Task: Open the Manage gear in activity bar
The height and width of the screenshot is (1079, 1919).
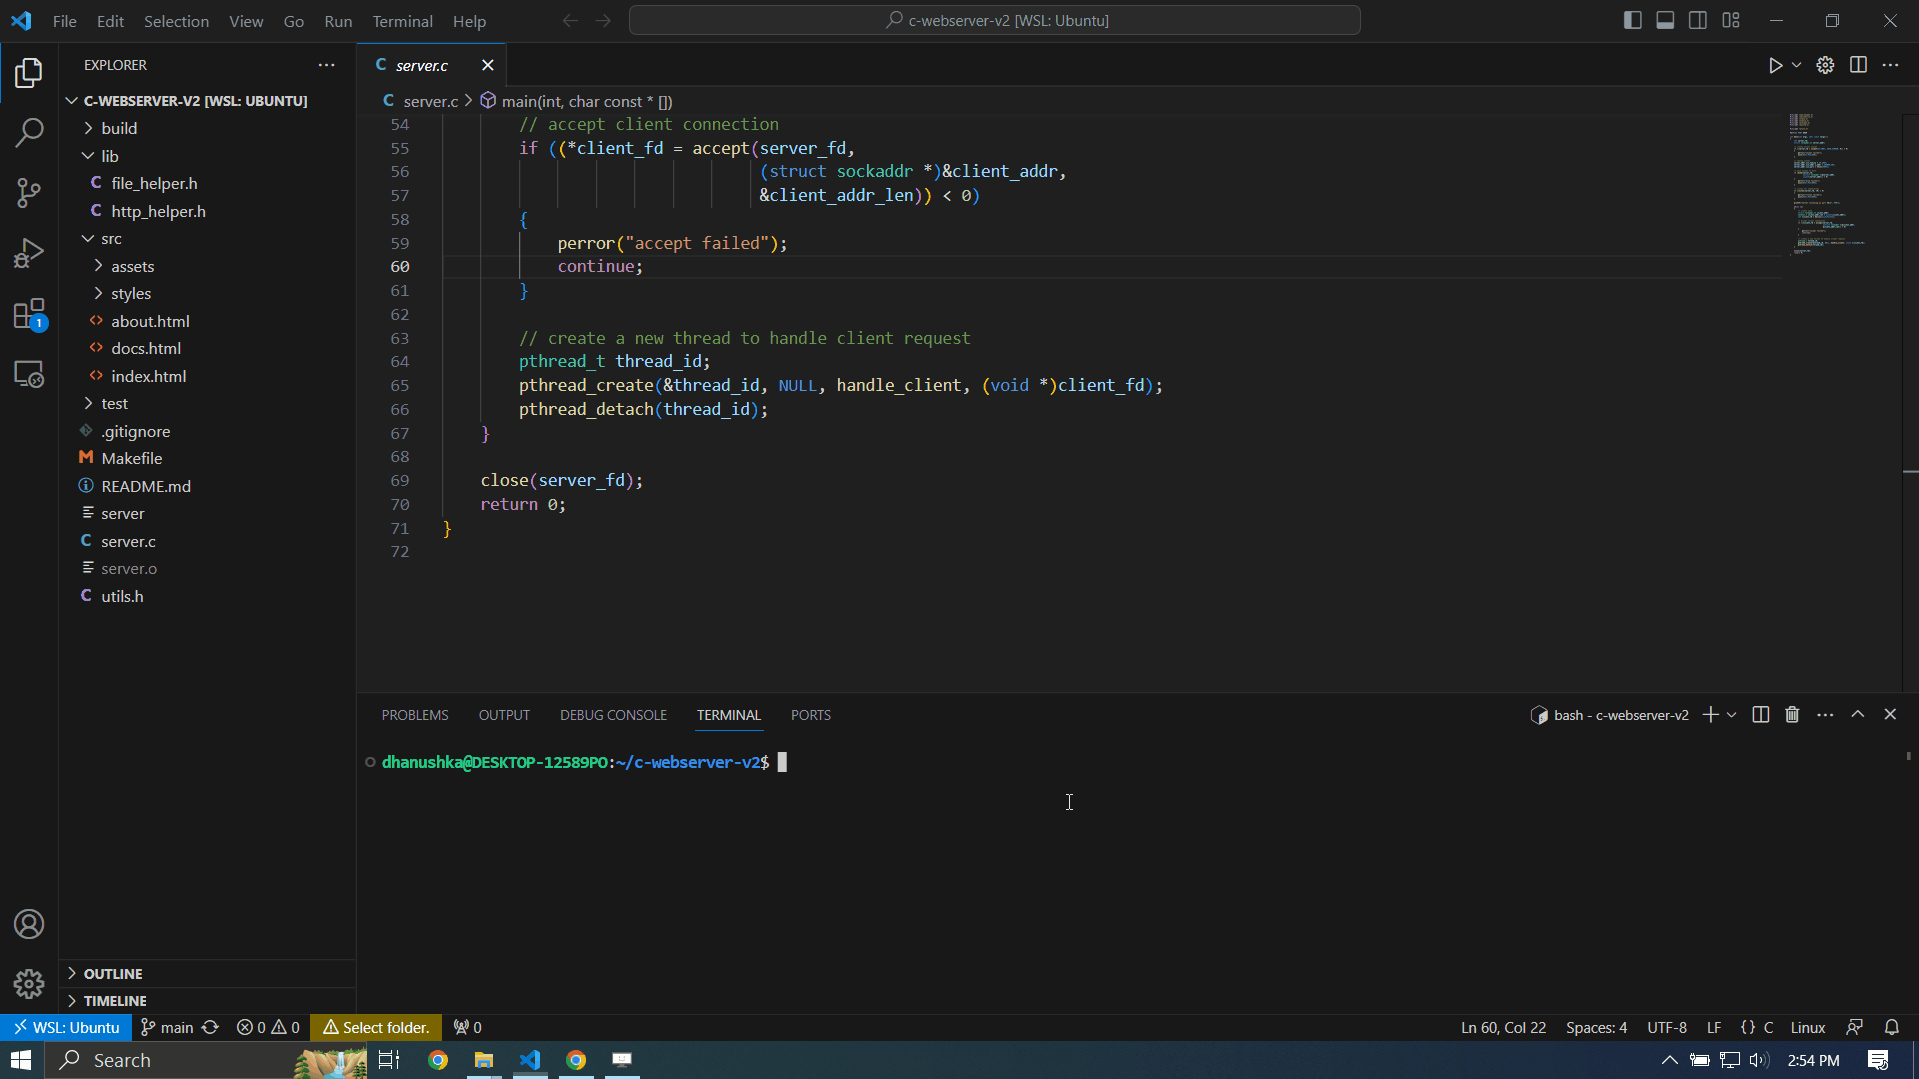Action: point(29,984)
